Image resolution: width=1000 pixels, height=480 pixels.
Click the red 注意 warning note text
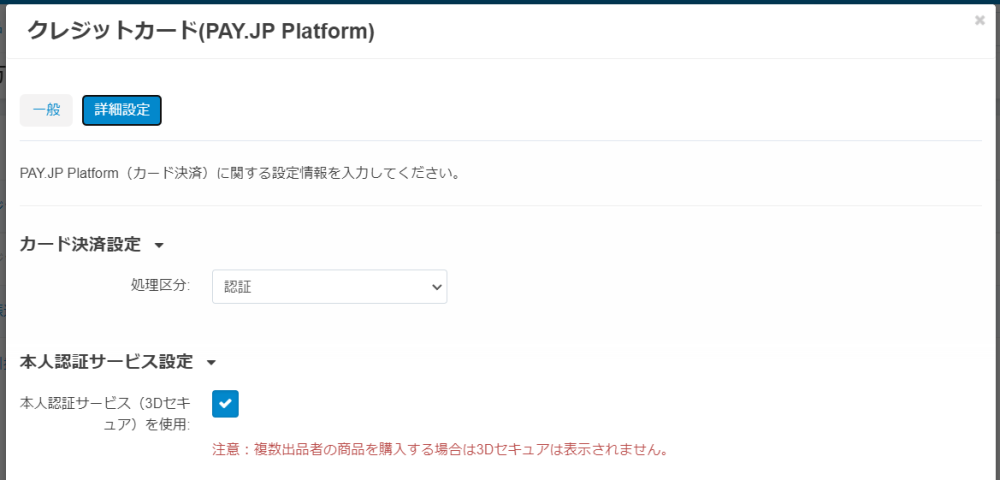[x=440, y=449]
